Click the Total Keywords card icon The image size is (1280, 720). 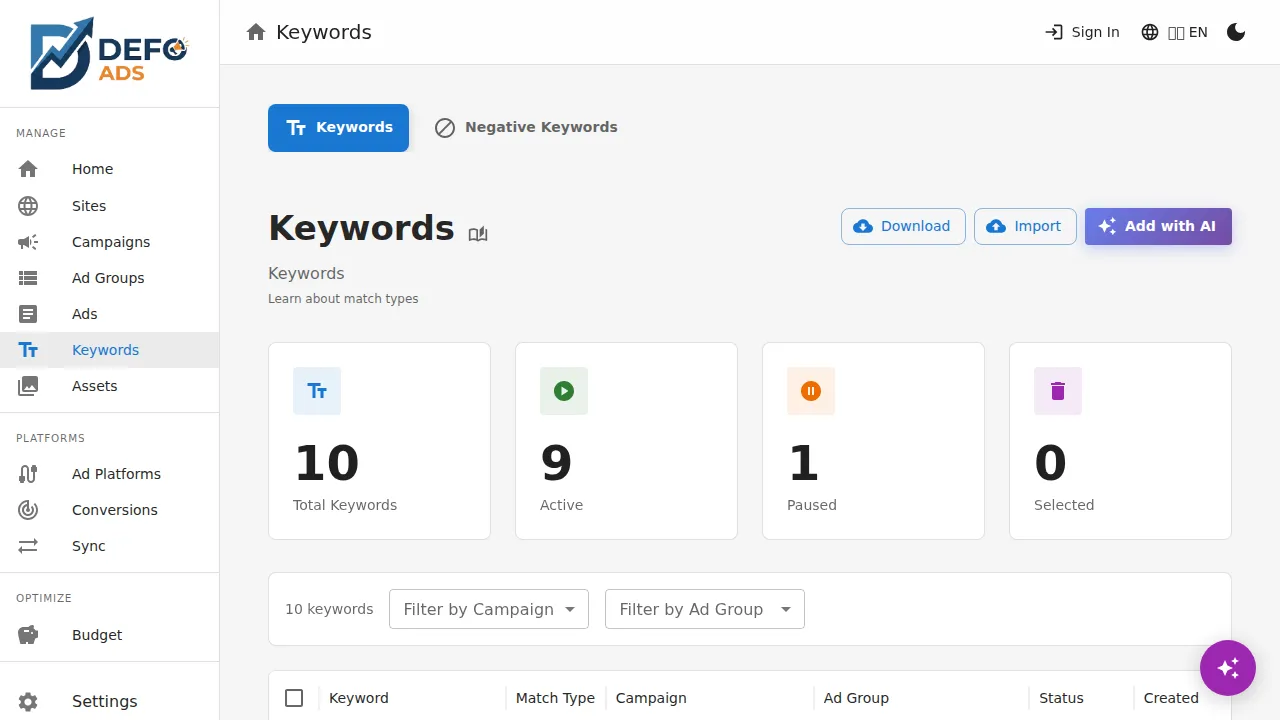pyautogui.click(x=317, y=391)
